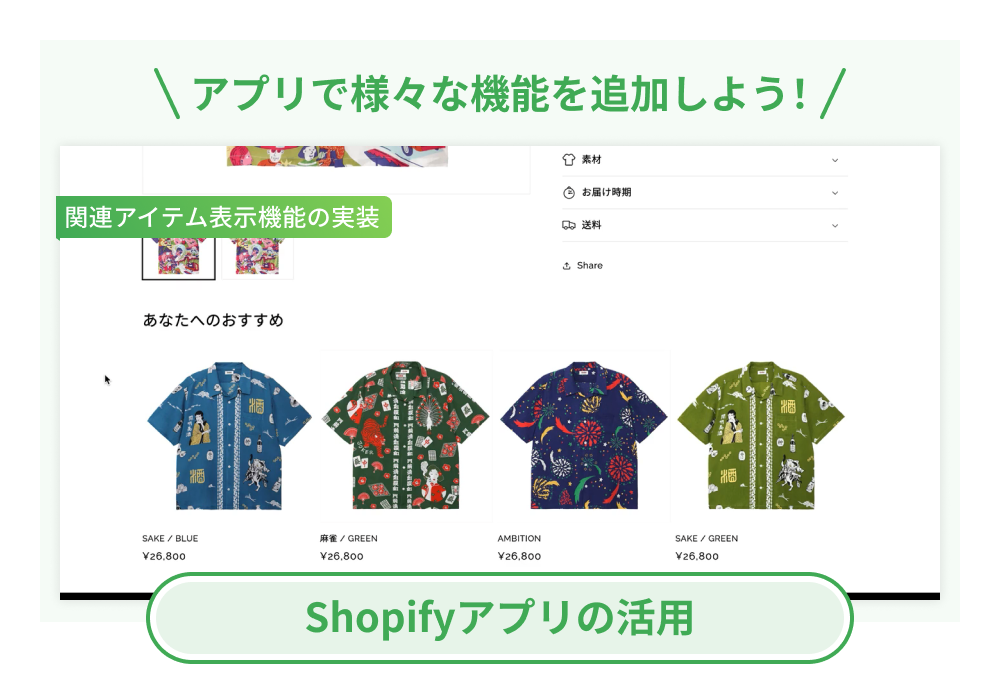Screen dimensions: 1000x700
Task: Click the Share upload icon
Action: click(x=566, y=266)
